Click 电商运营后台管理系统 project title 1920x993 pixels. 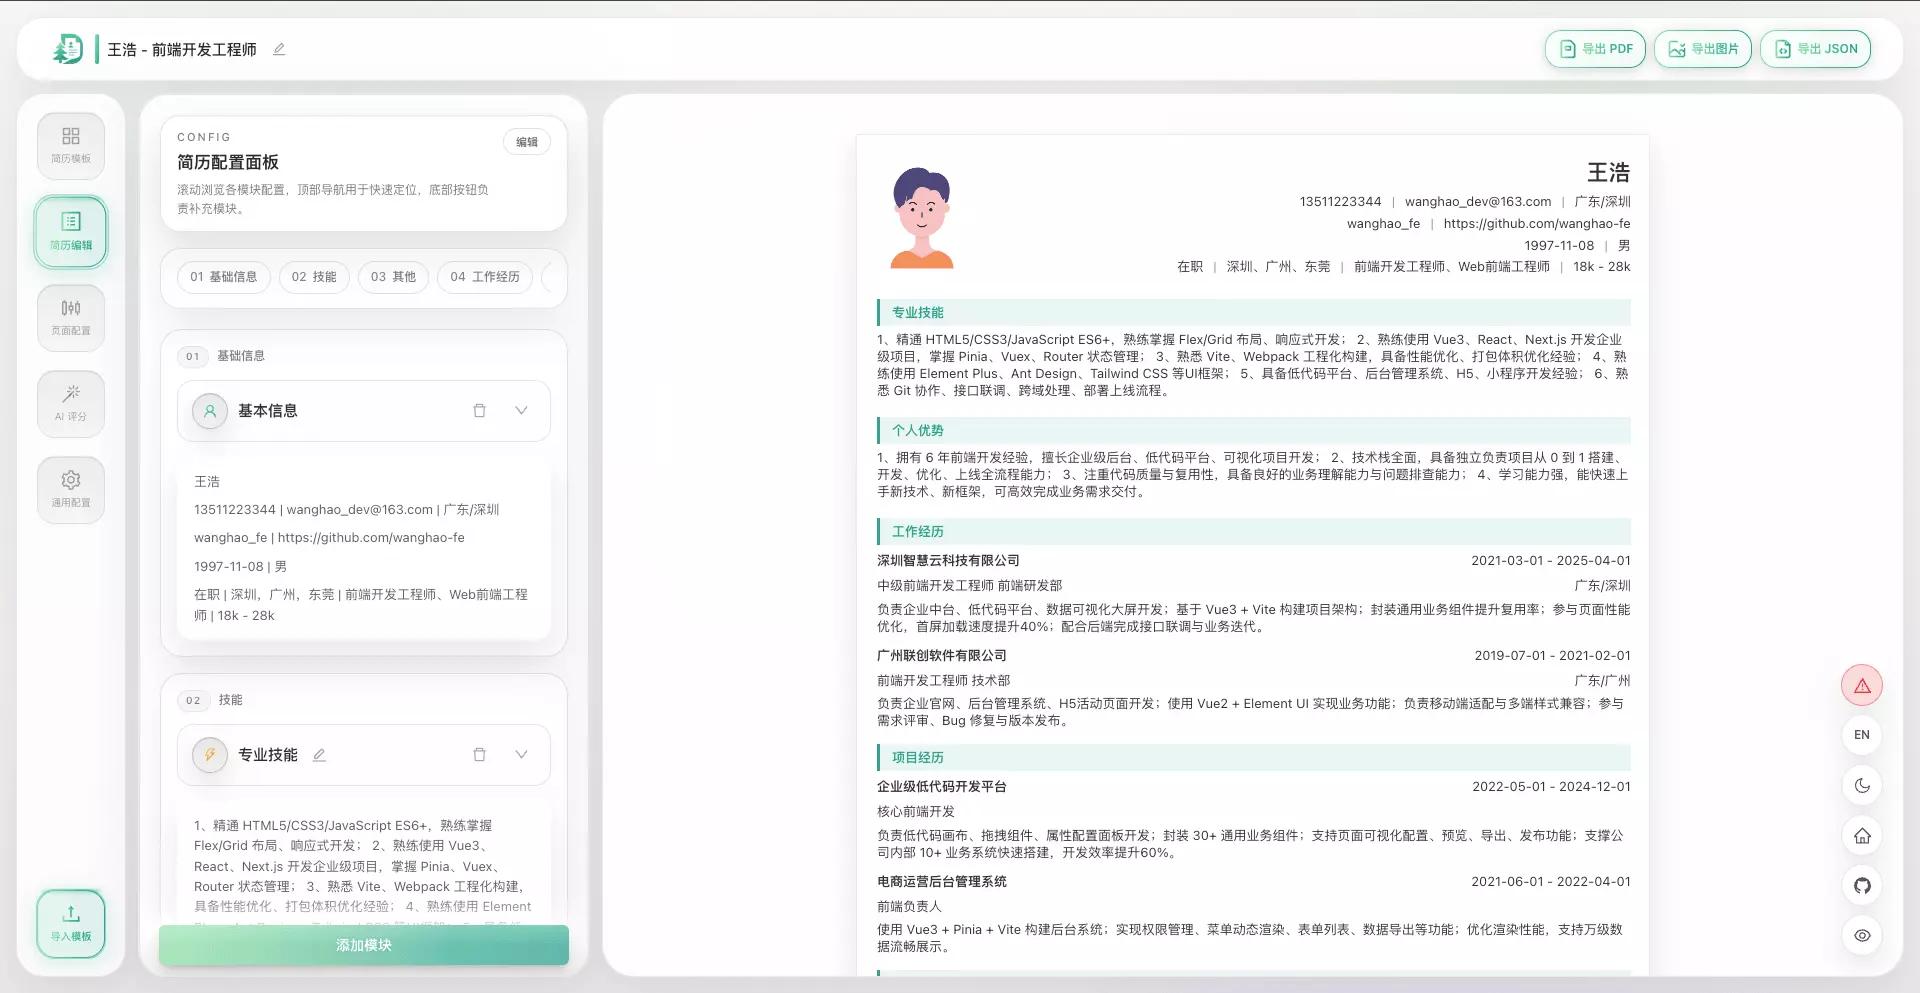click(x=942, y=882)
